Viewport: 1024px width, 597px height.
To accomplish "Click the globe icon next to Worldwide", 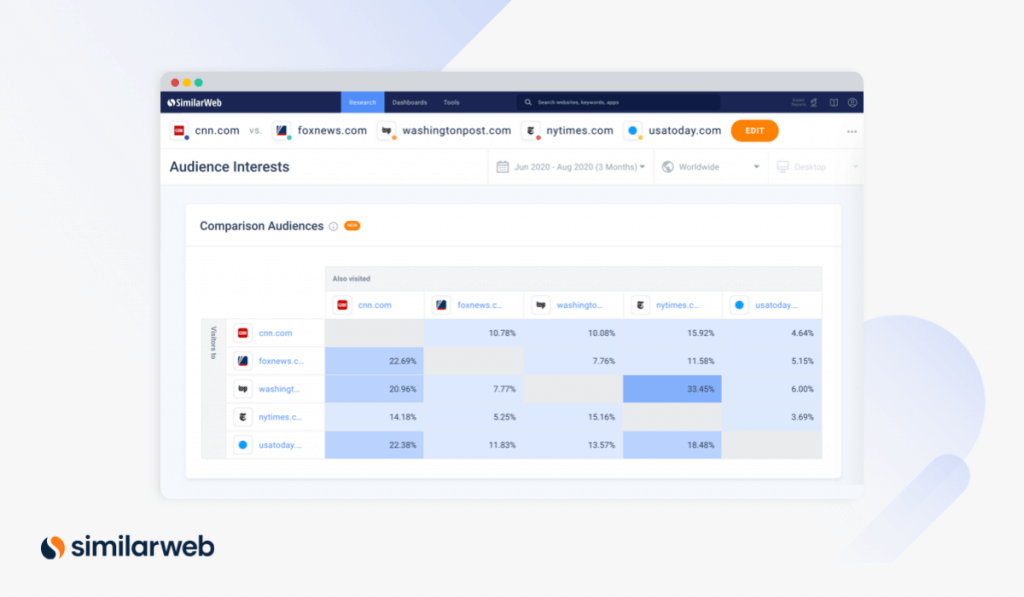I will pos(667,166).
